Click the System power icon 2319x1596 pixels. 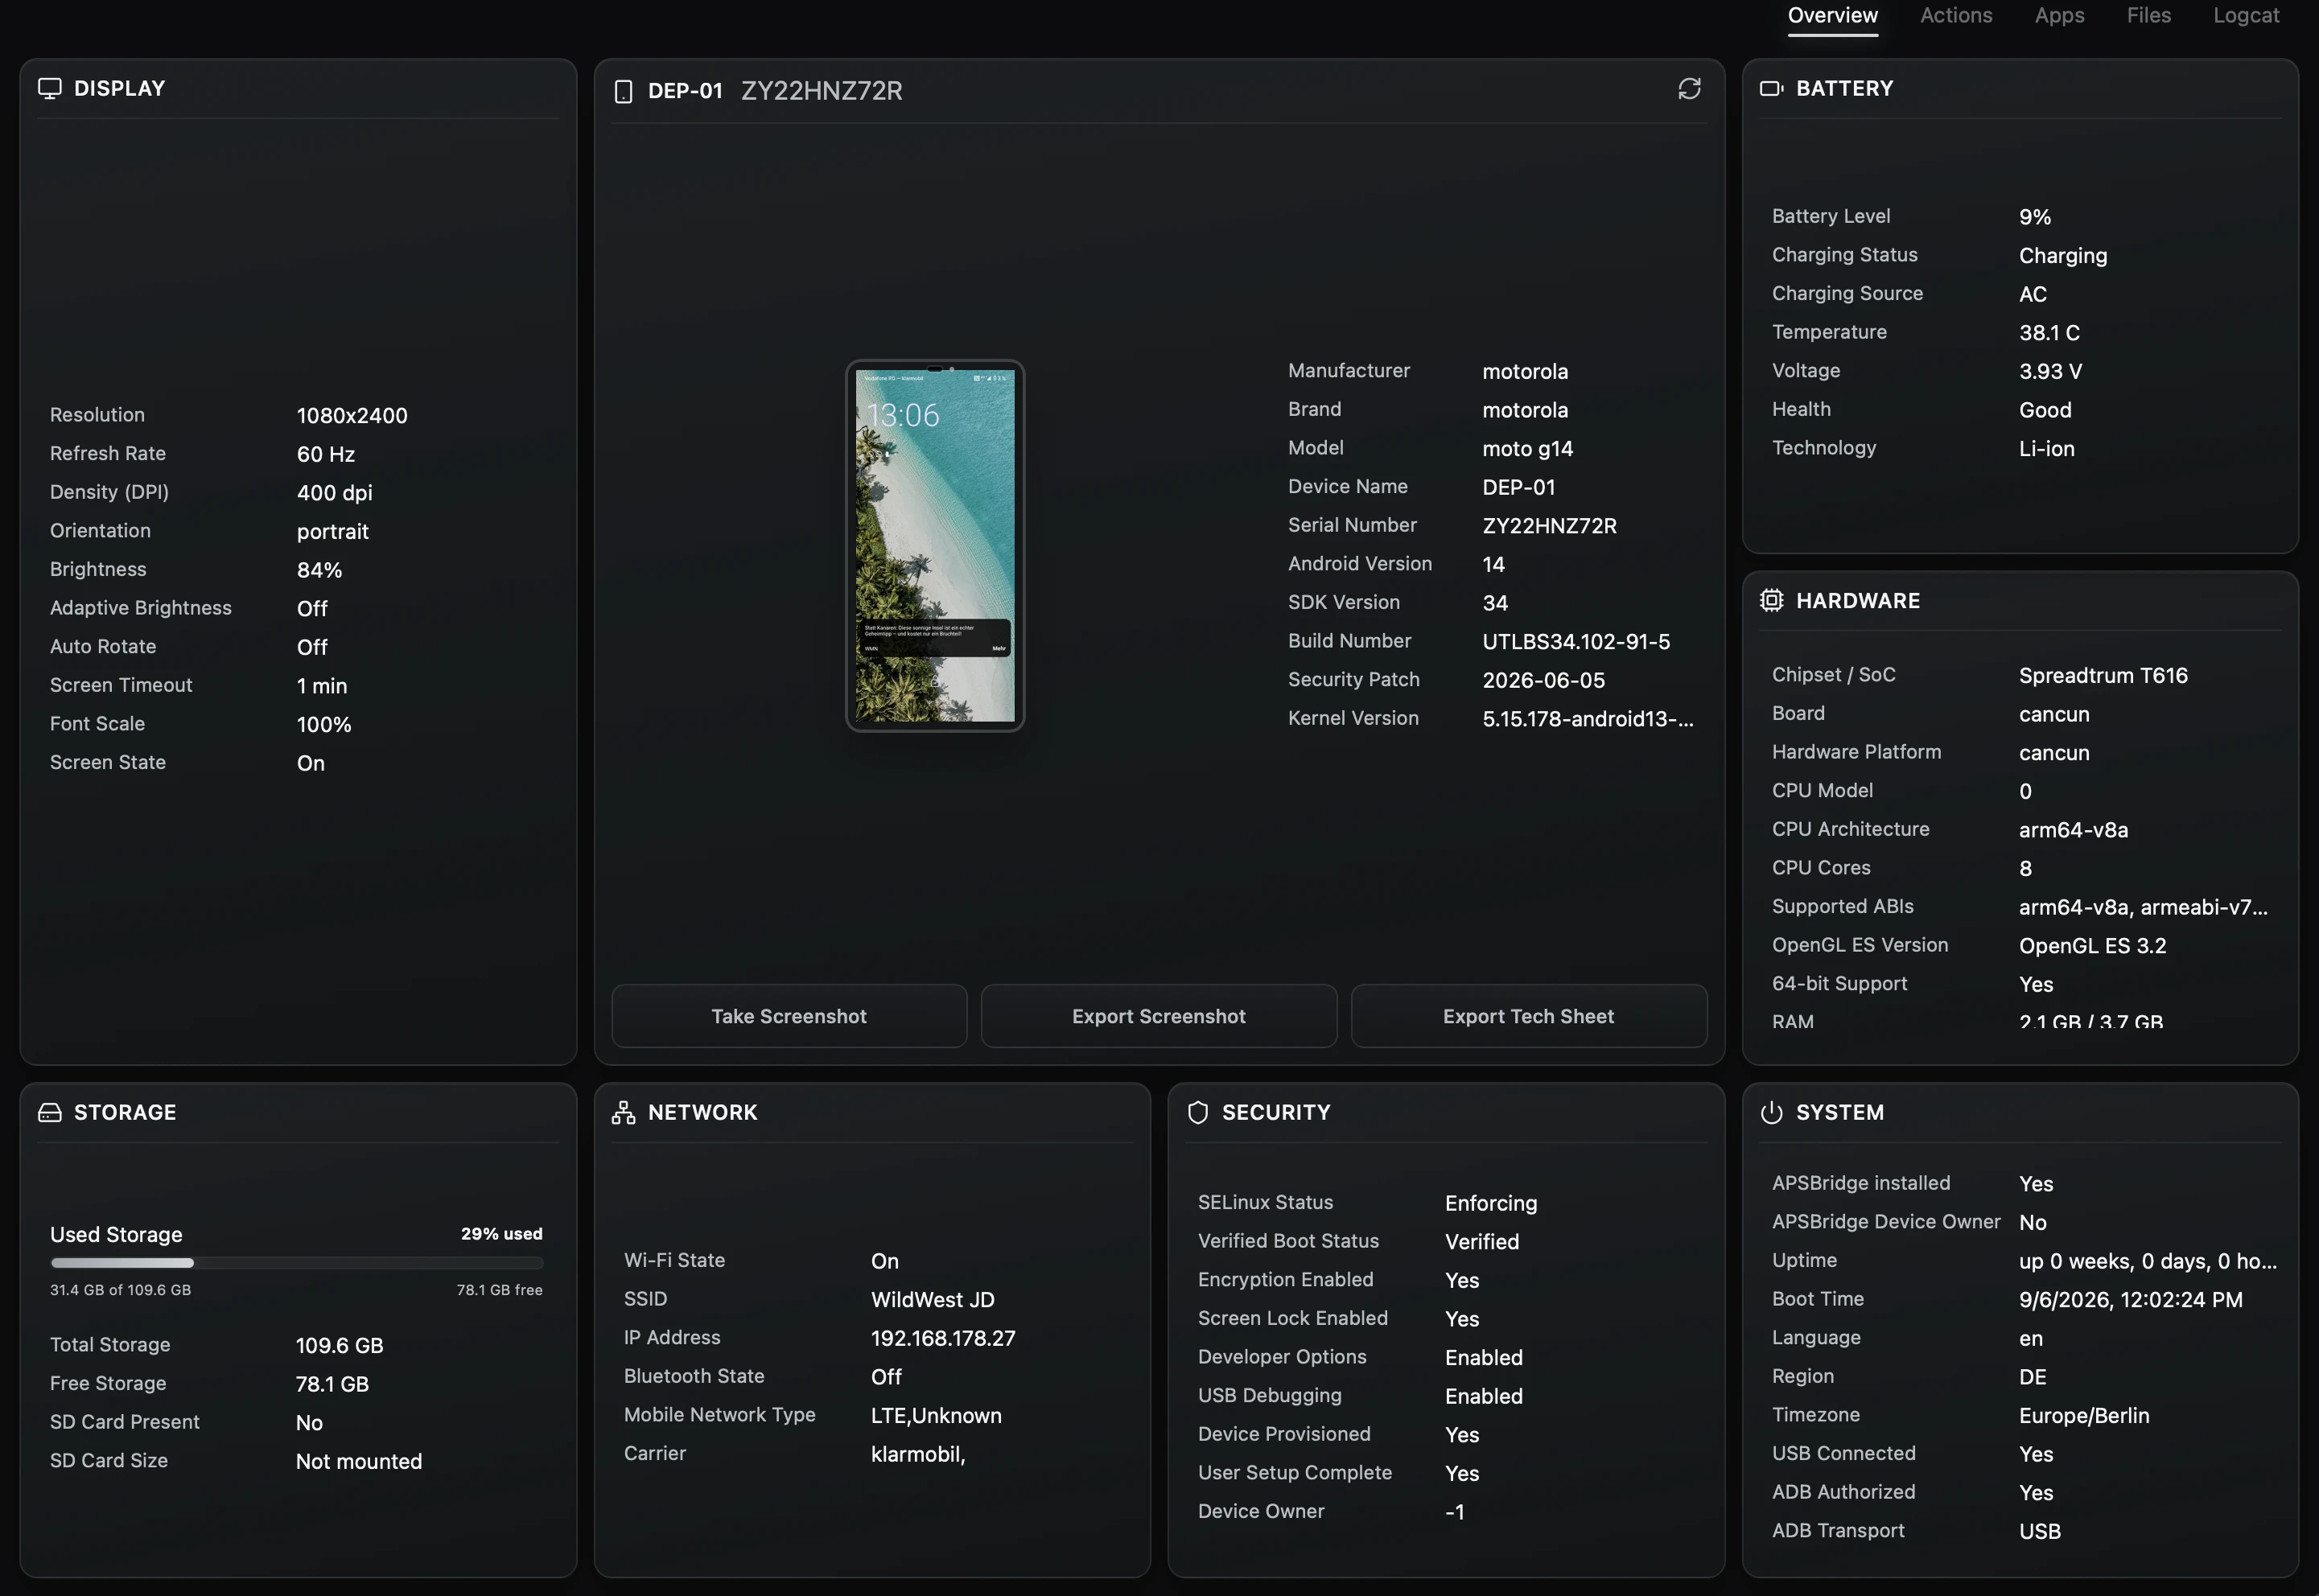[x=1771, y=1112]
